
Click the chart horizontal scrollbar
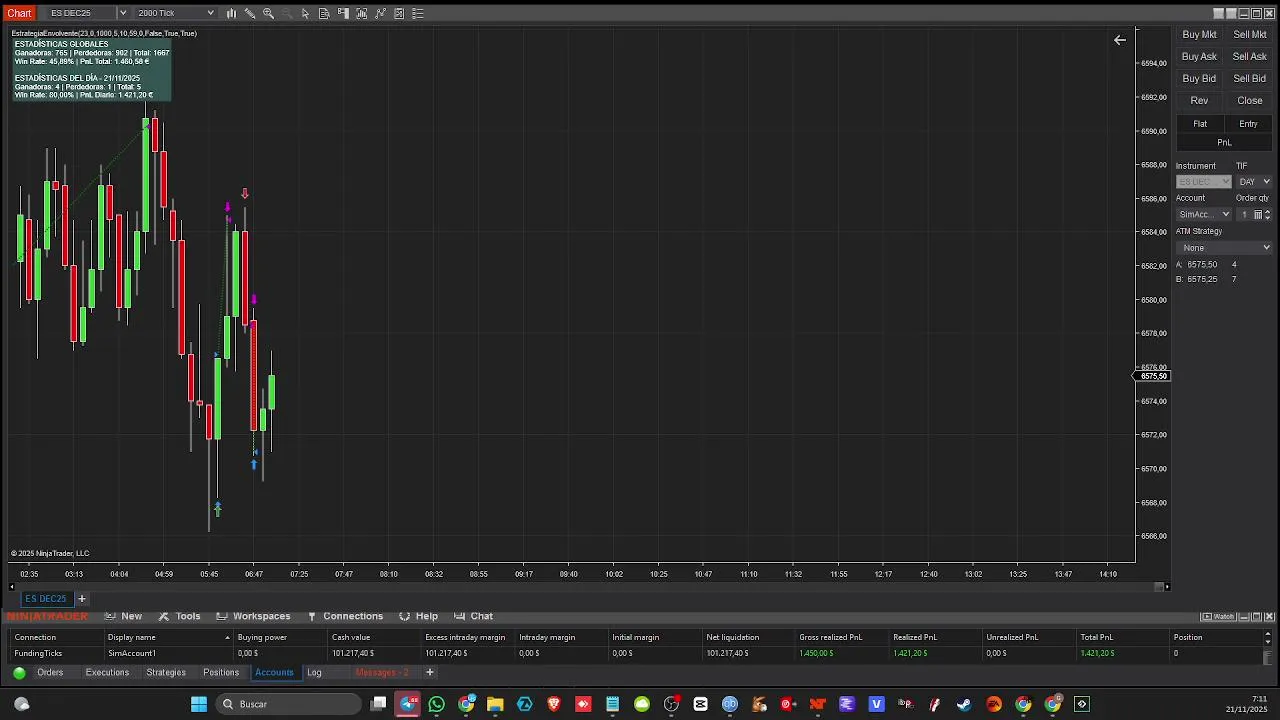(x=588, y=586)
